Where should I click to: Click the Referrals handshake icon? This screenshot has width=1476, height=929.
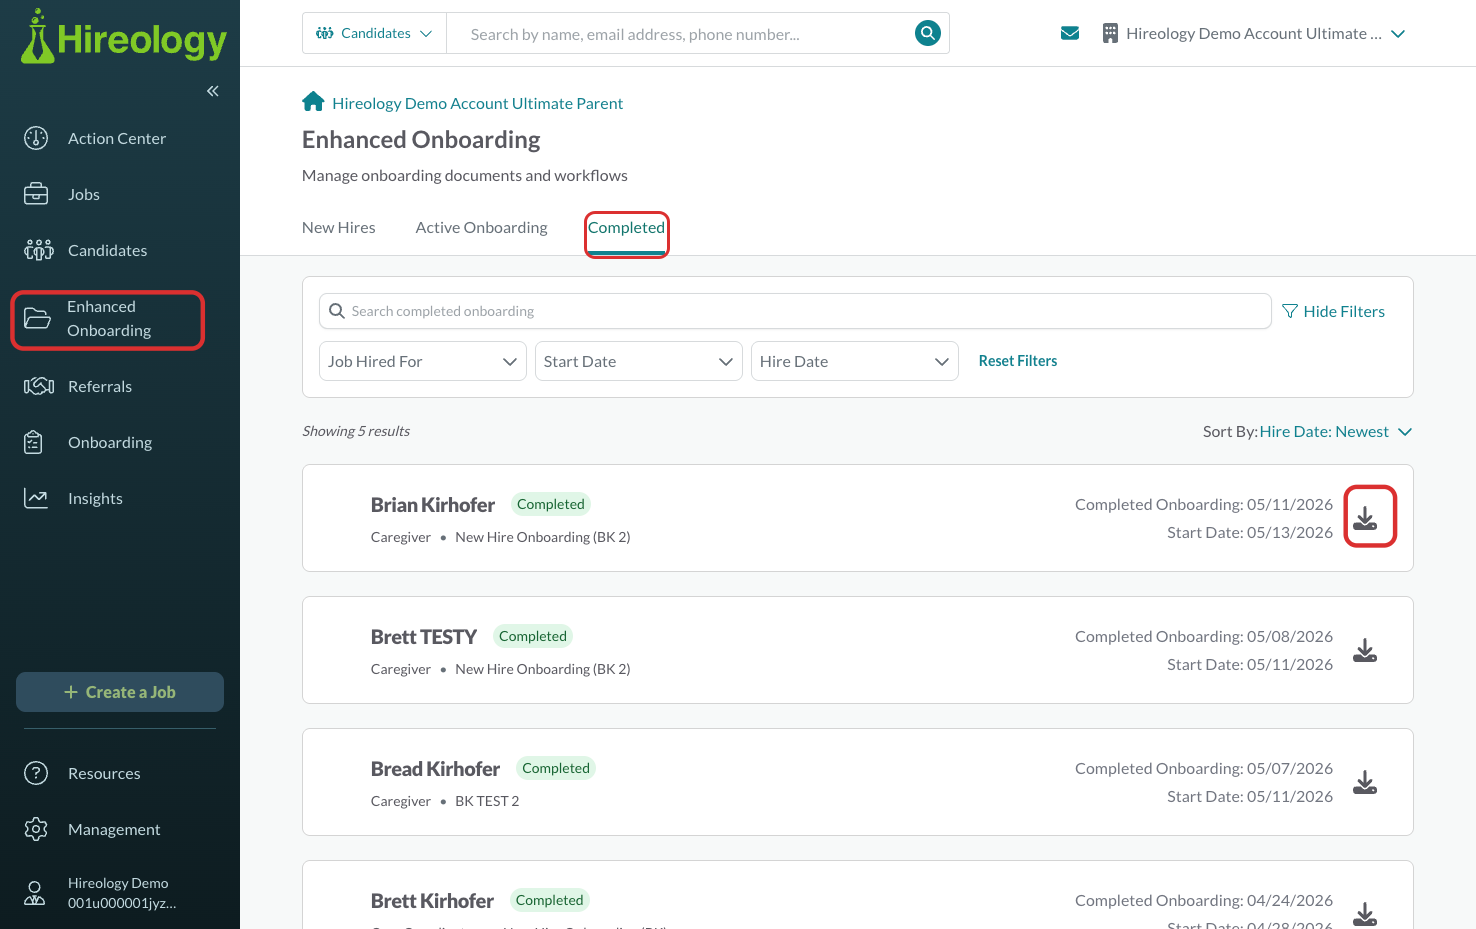[39, 386]
